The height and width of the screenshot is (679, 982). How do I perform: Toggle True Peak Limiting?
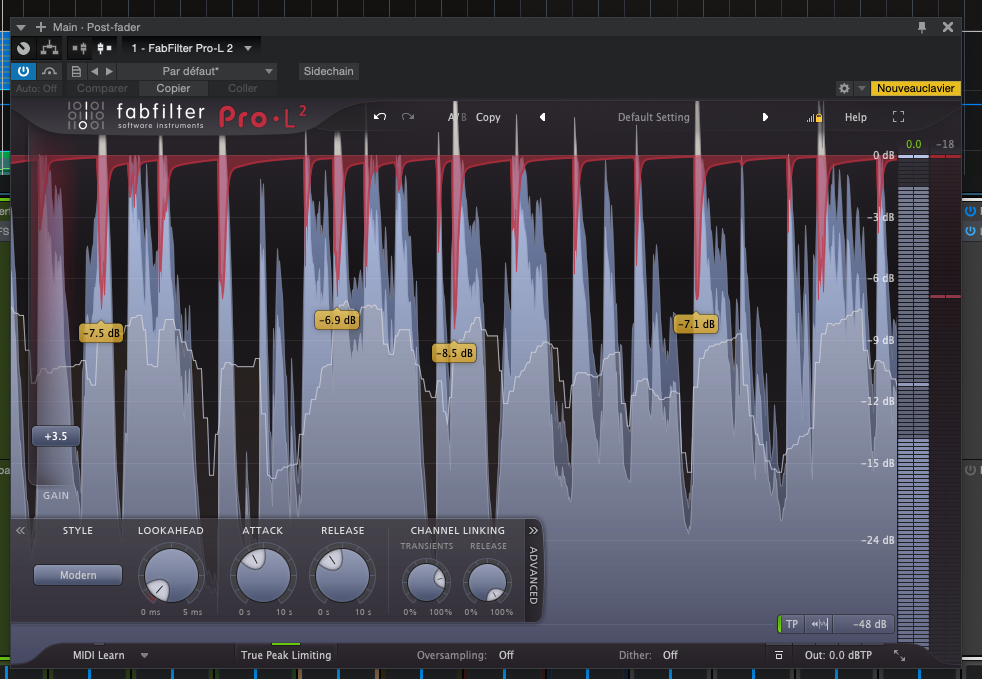[x=285, y=655]
